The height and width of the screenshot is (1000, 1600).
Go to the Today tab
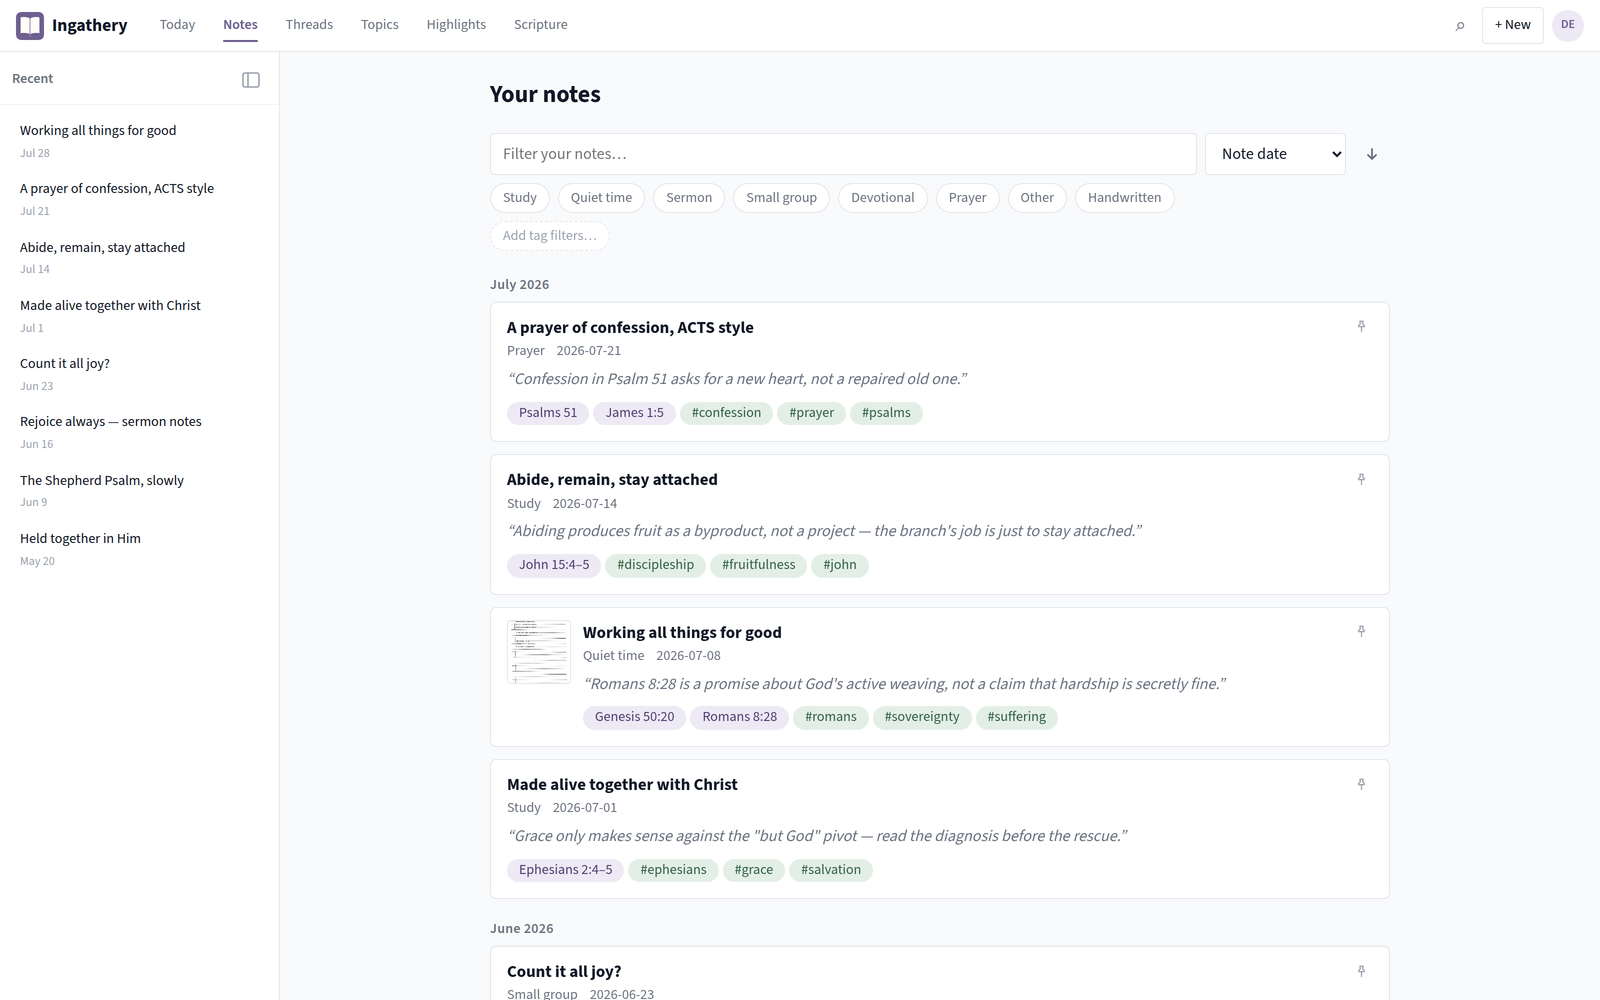[x=177, y=25]
